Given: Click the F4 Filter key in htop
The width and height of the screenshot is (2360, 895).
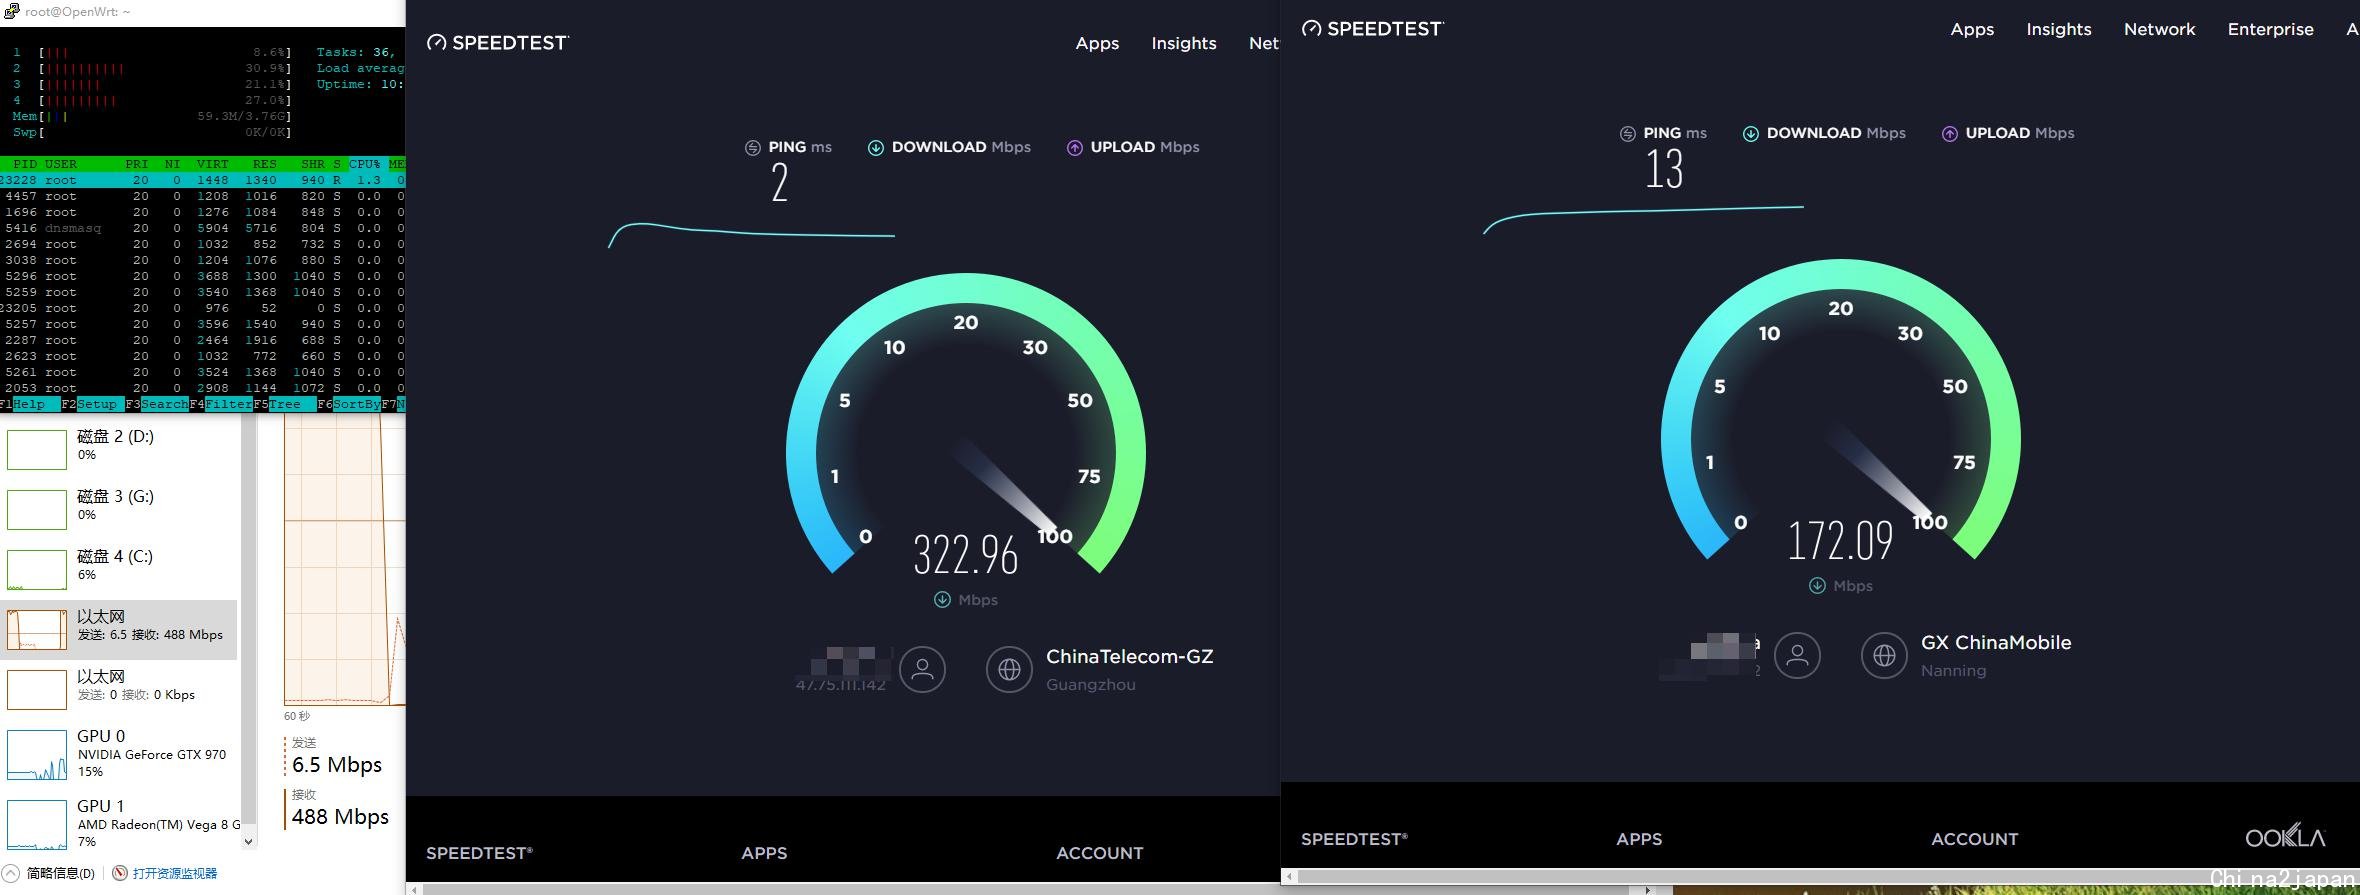Looking at the screenshot, I should tap(221, 404).
